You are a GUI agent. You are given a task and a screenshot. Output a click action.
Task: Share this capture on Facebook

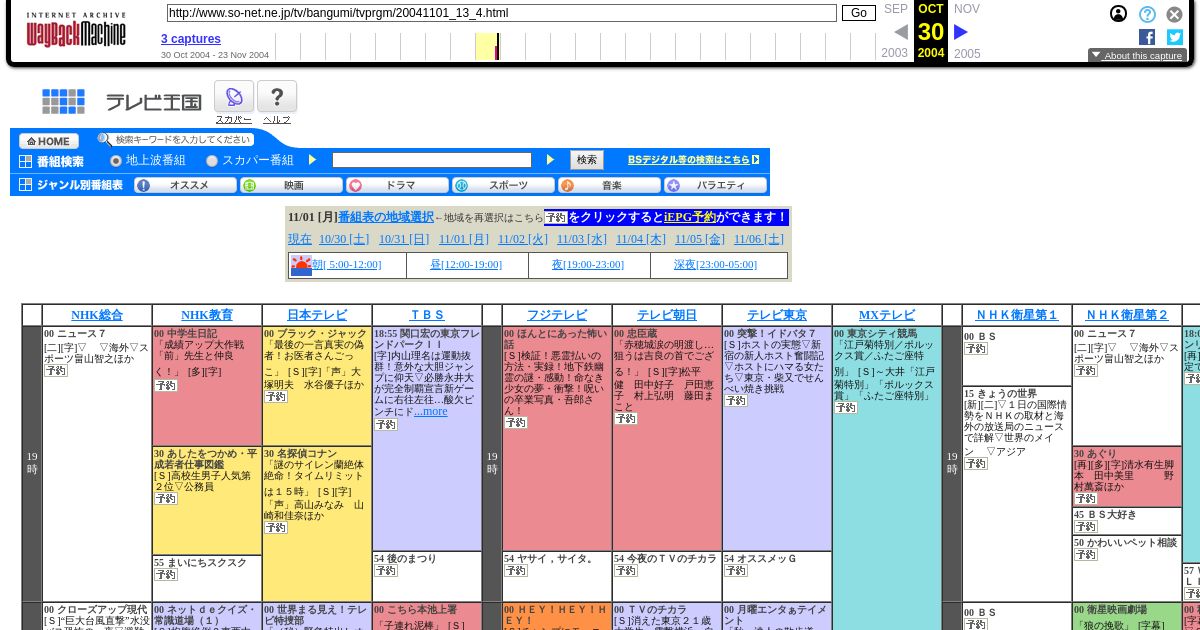tap(1147, 37)
